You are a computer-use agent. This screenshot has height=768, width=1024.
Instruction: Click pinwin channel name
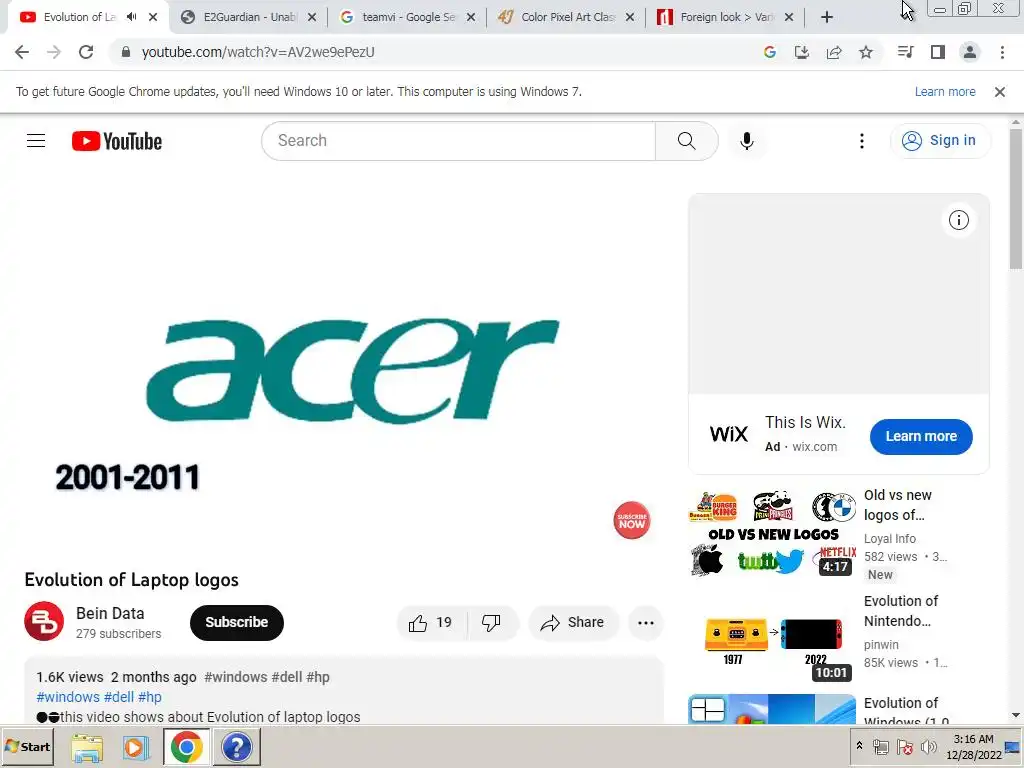[881, 645]
